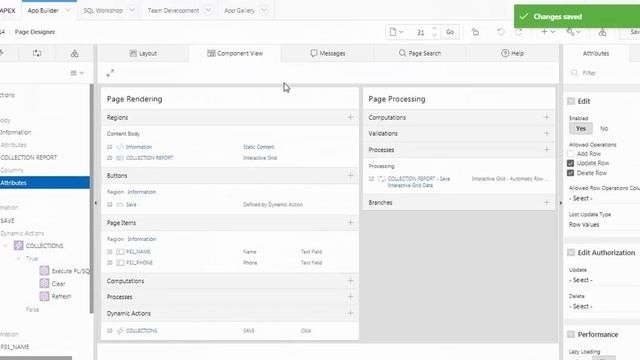Open the tree options menu dropdown
The height and width of the screenshot is (360, 640).
tap(77, 73)
